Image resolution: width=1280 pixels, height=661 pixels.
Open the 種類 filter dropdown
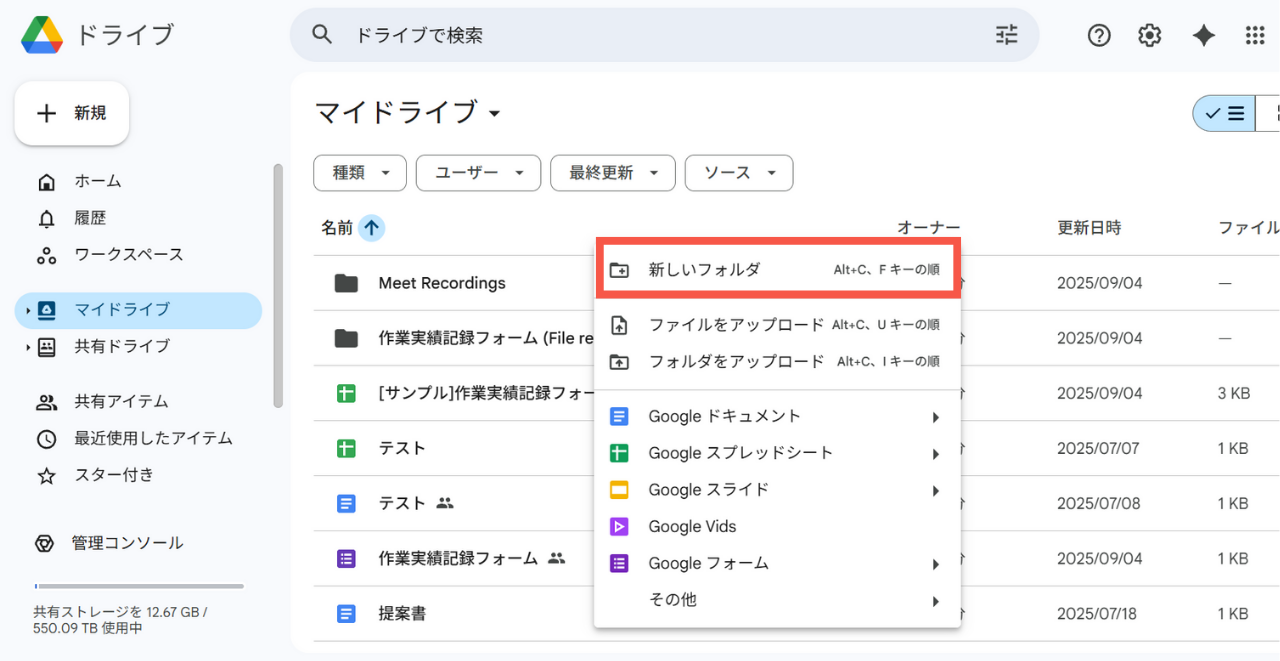point(359,172)
